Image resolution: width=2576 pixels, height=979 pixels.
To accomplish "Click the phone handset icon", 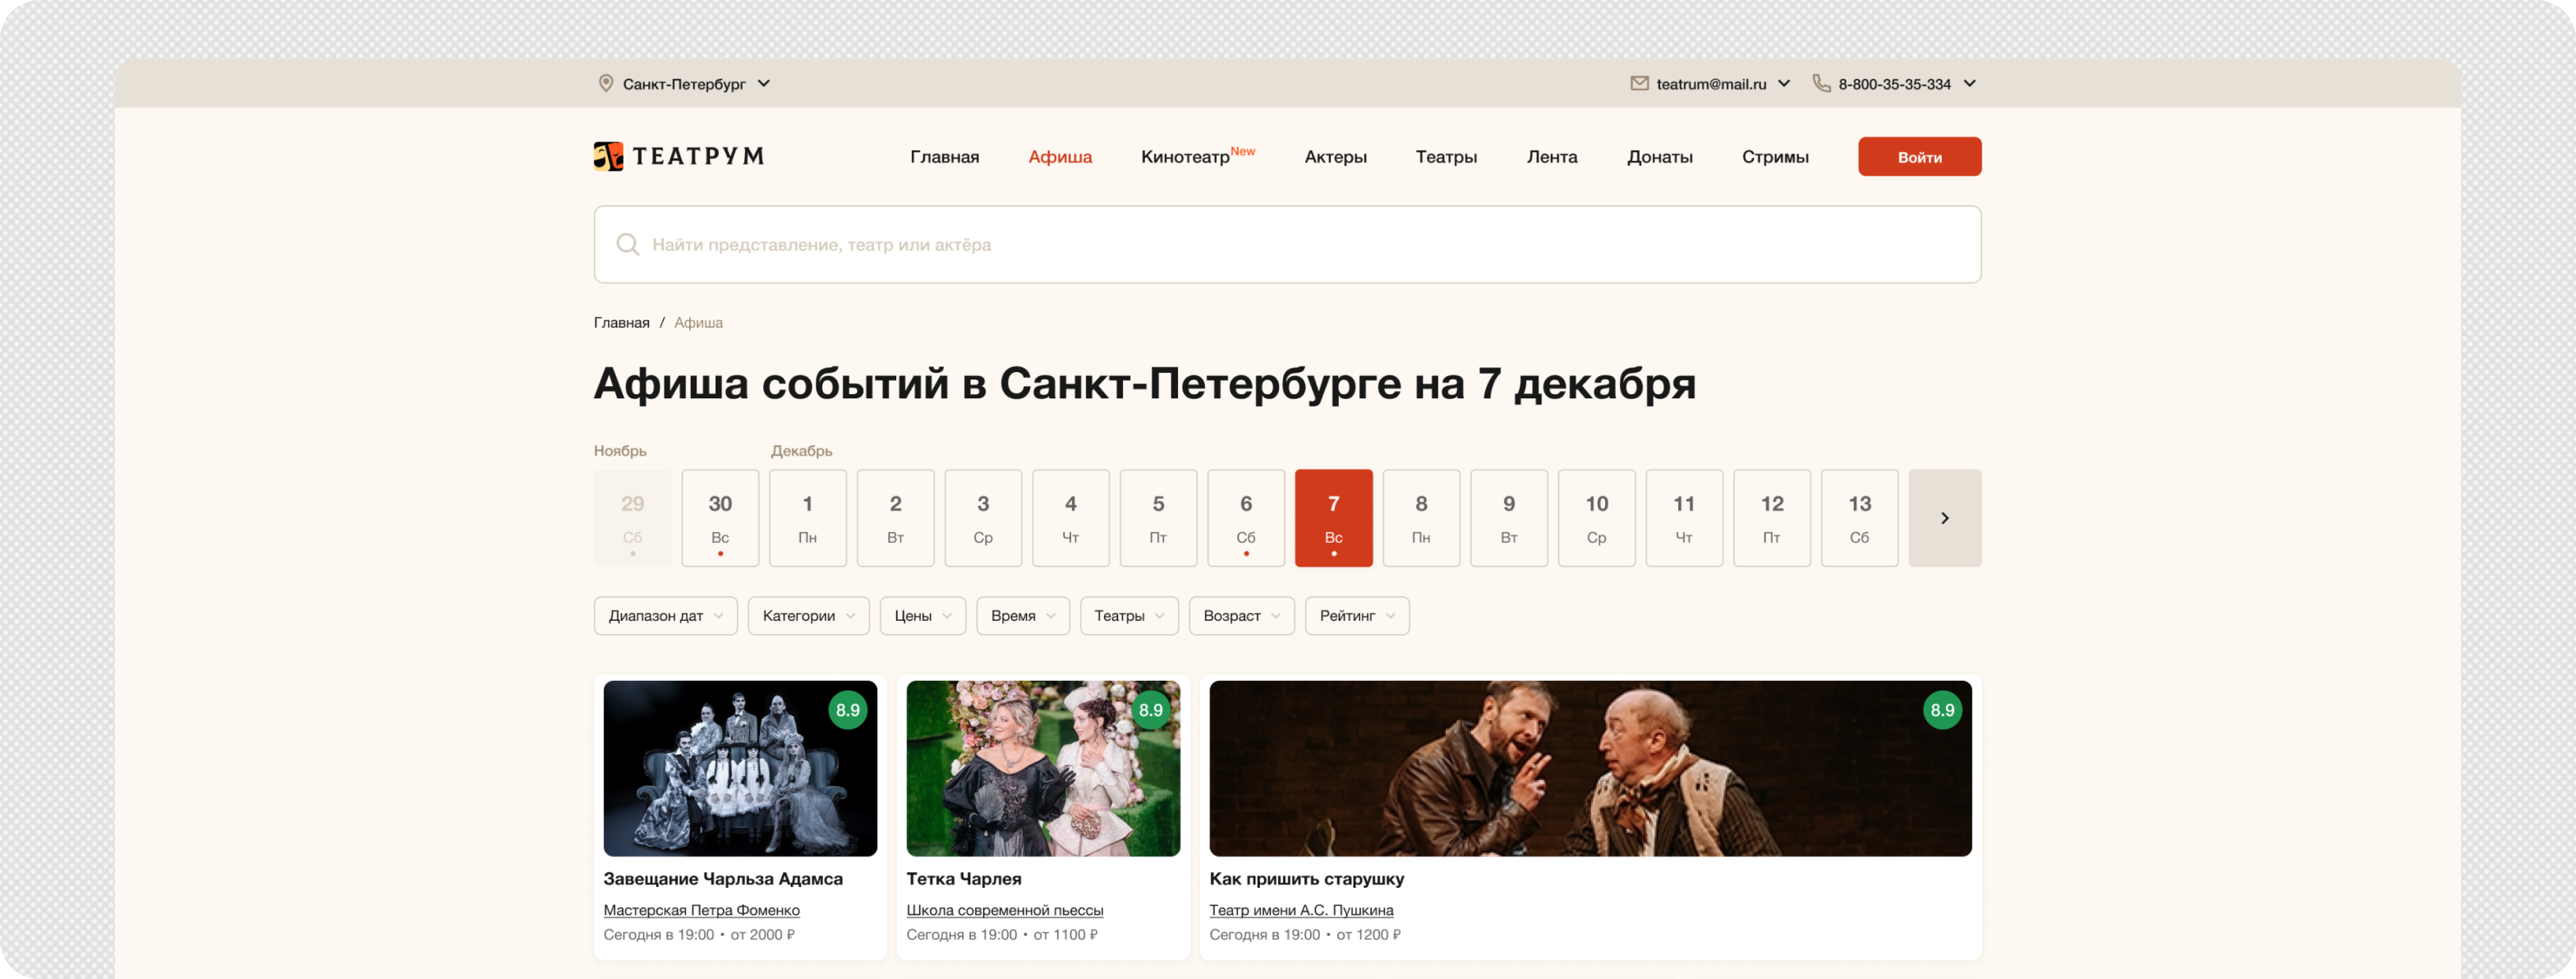I will pos(1821,84).
